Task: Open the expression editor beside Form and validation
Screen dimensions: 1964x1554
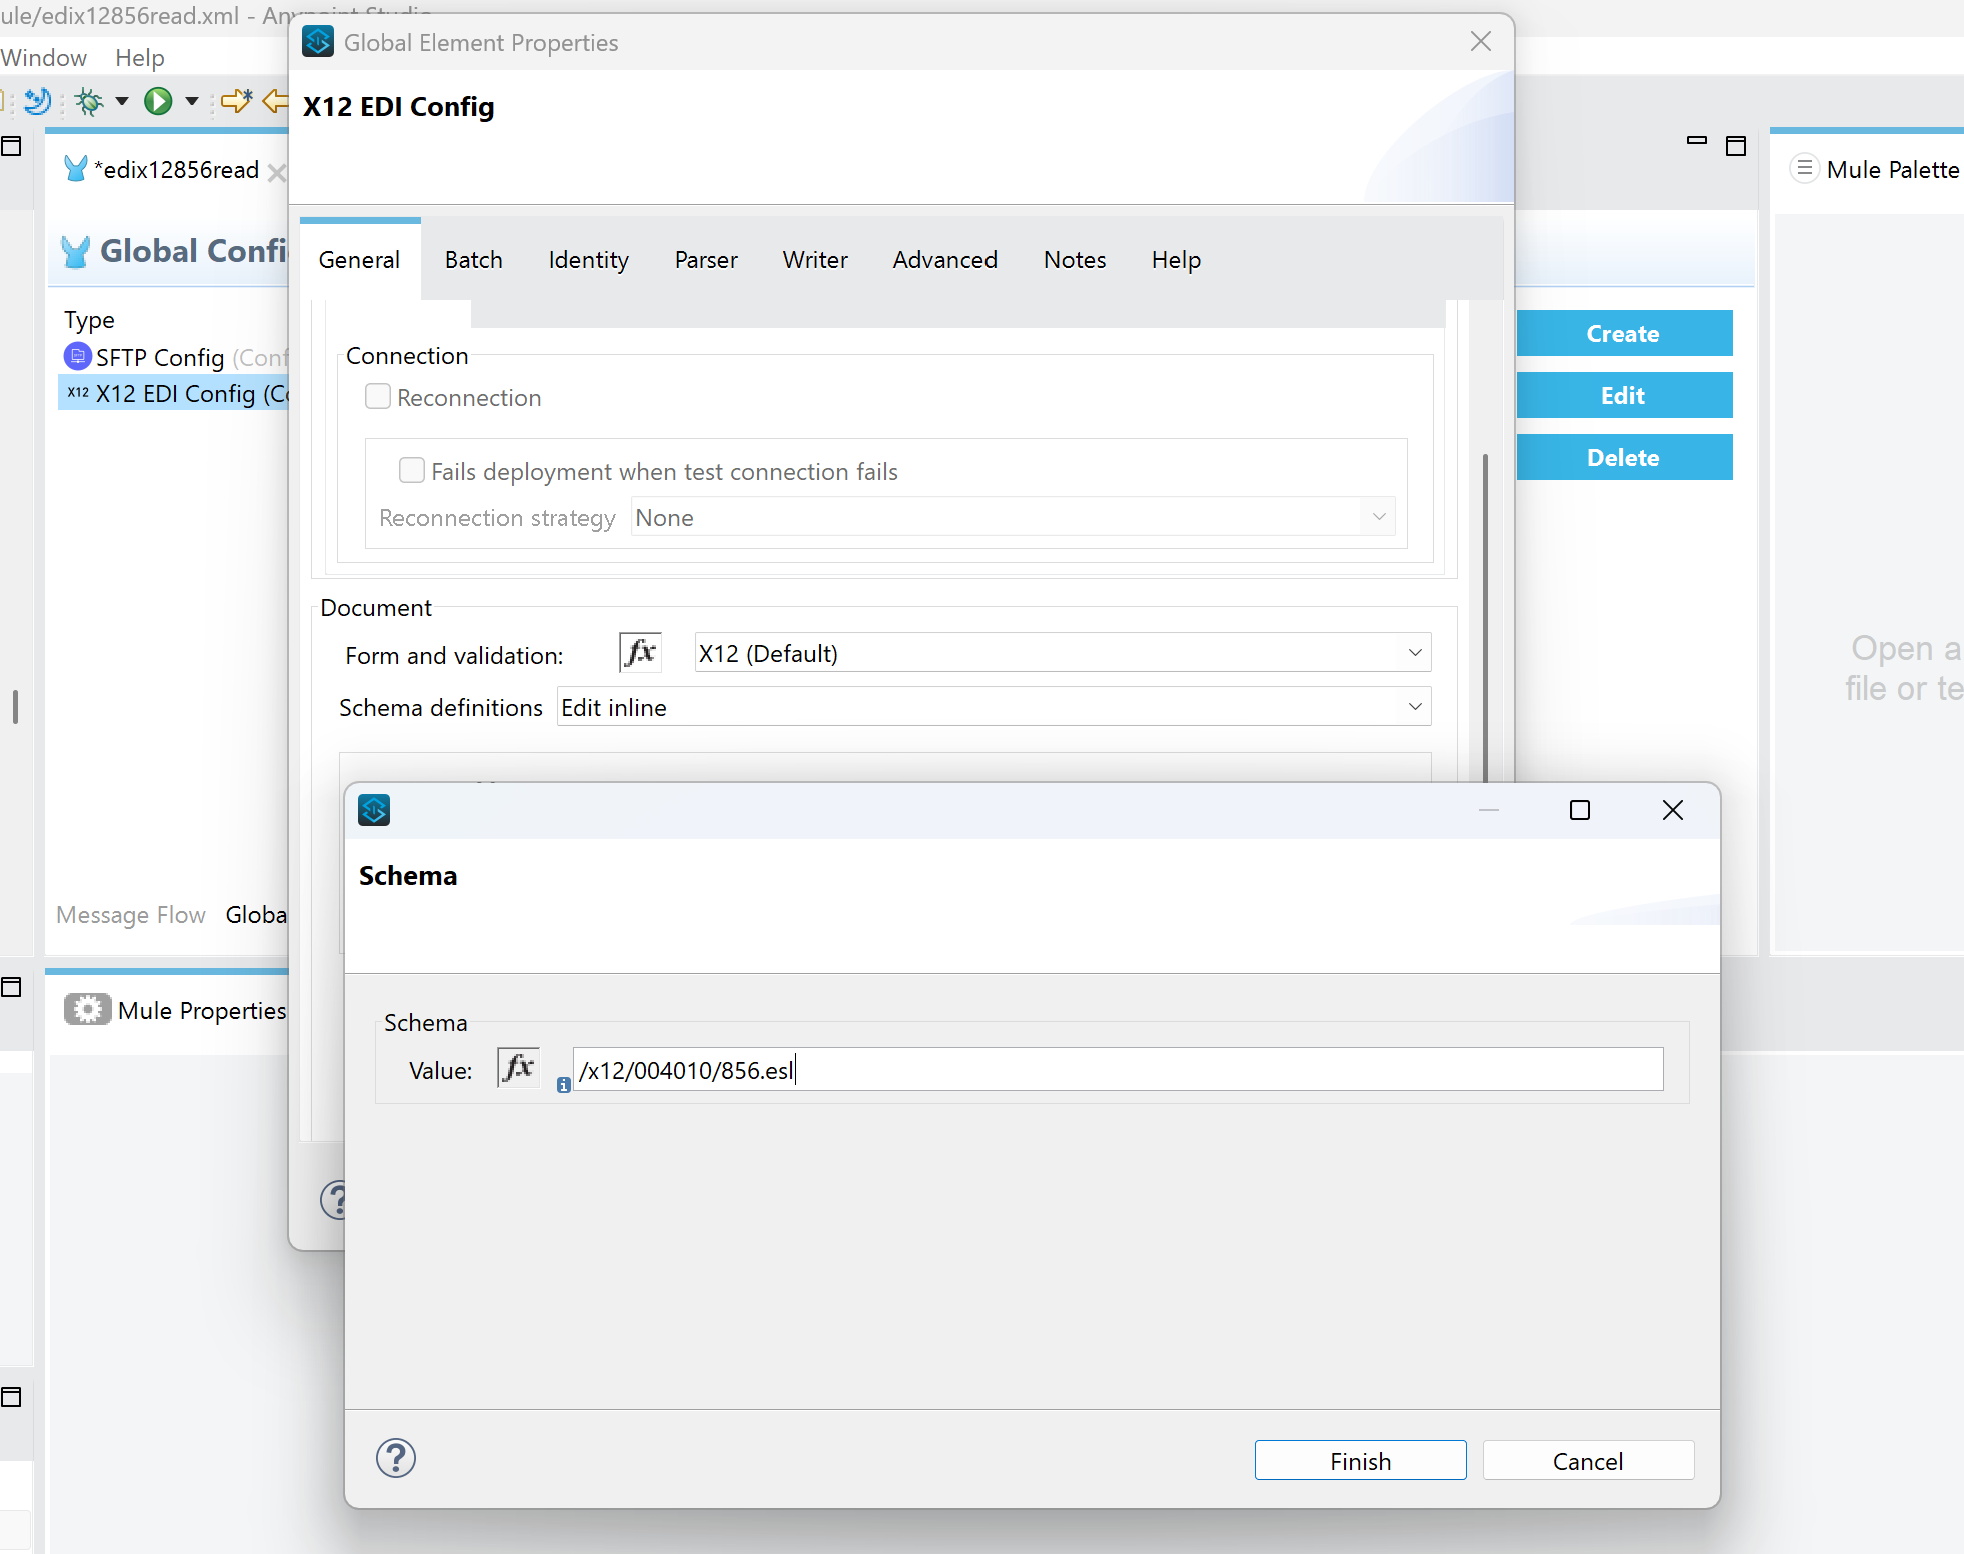Action: tap(639, 652)
